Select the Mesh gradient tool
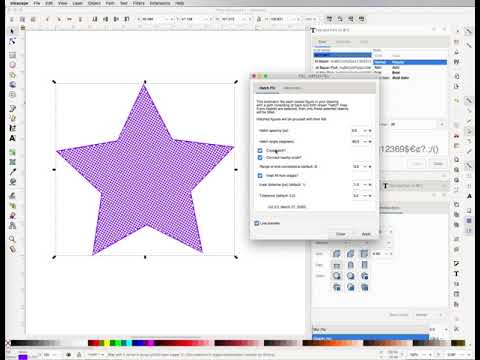This screenshot has height=360, width=480. click(x=12, y=162)
